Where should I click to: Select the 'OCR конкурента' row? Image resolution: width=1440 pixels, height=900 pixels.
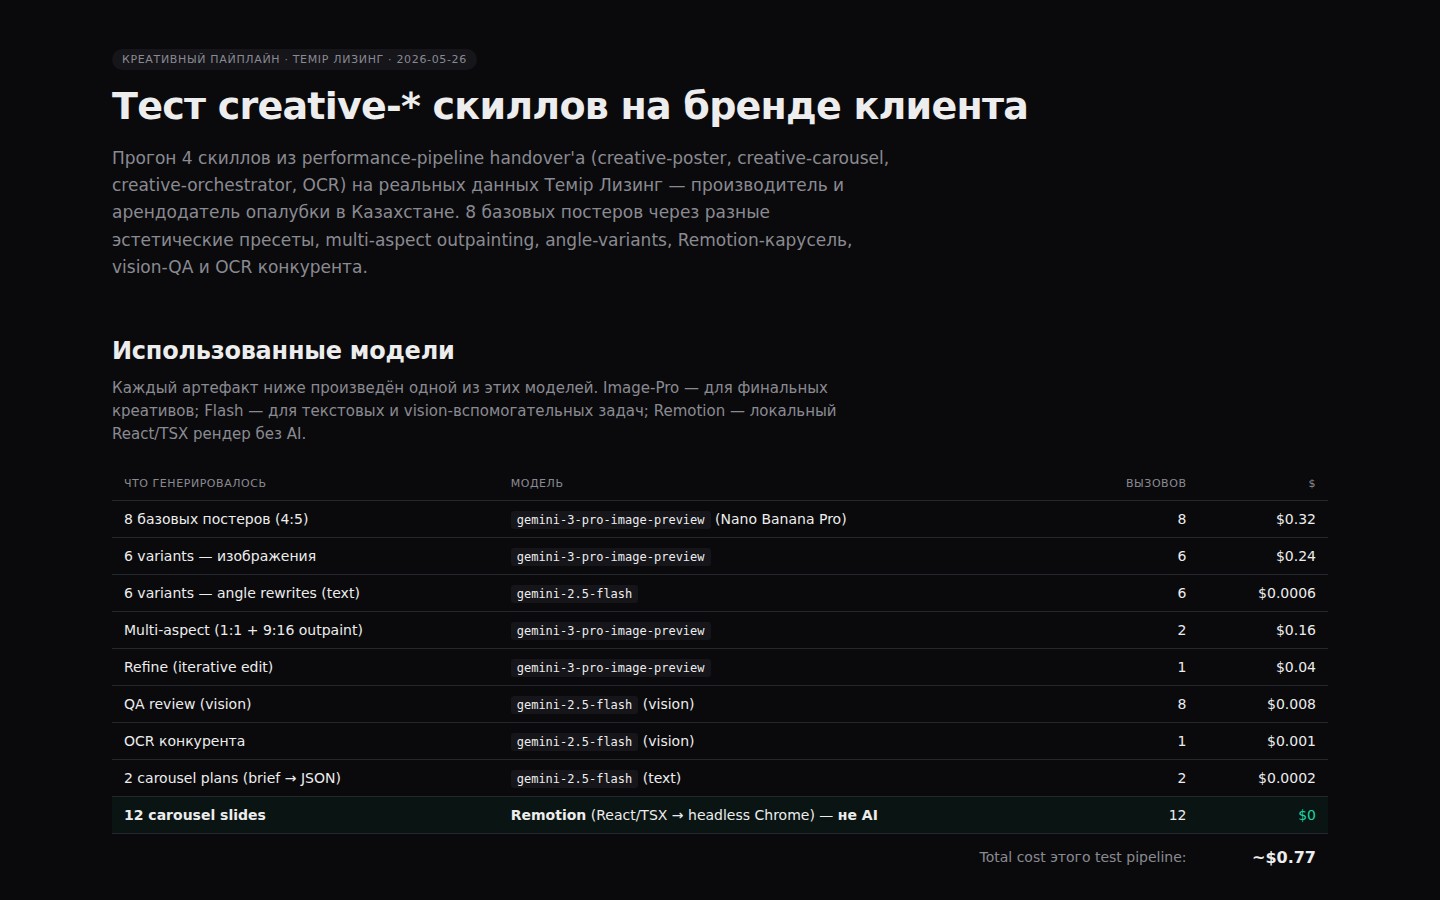tap(720, 741)
